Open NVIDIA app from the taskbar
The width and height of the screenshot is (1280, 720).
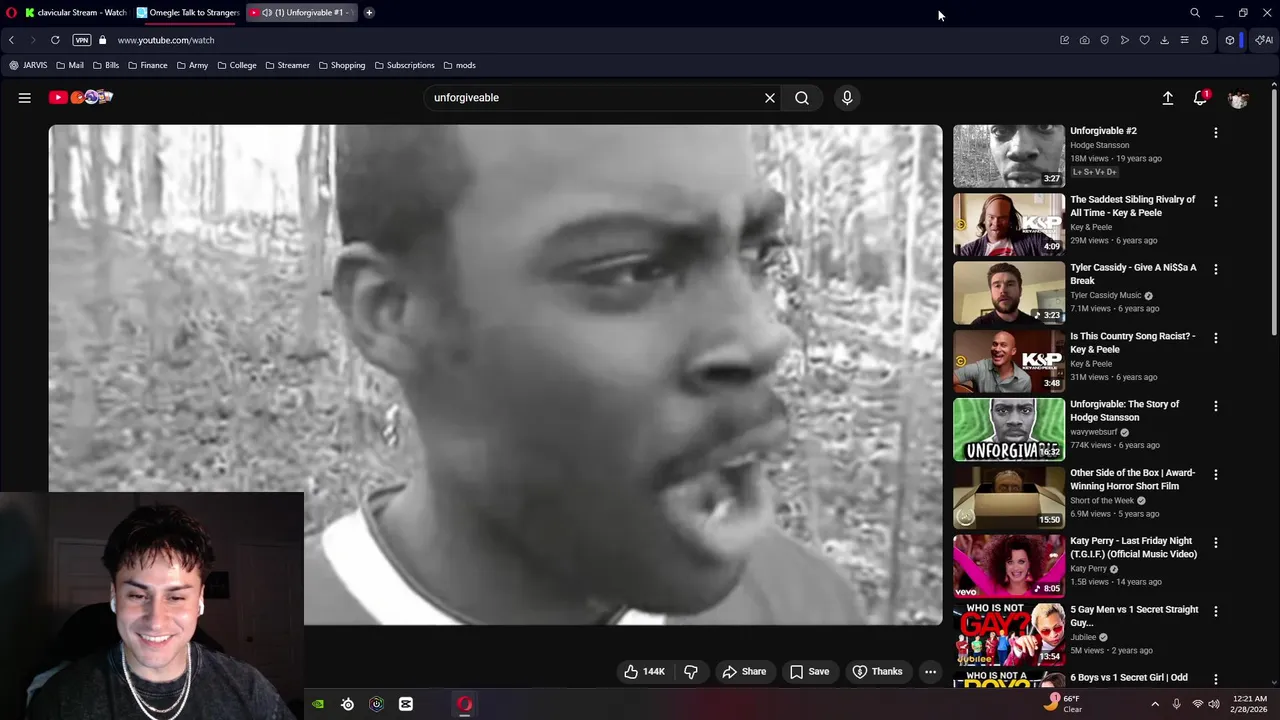pos(318,704)
